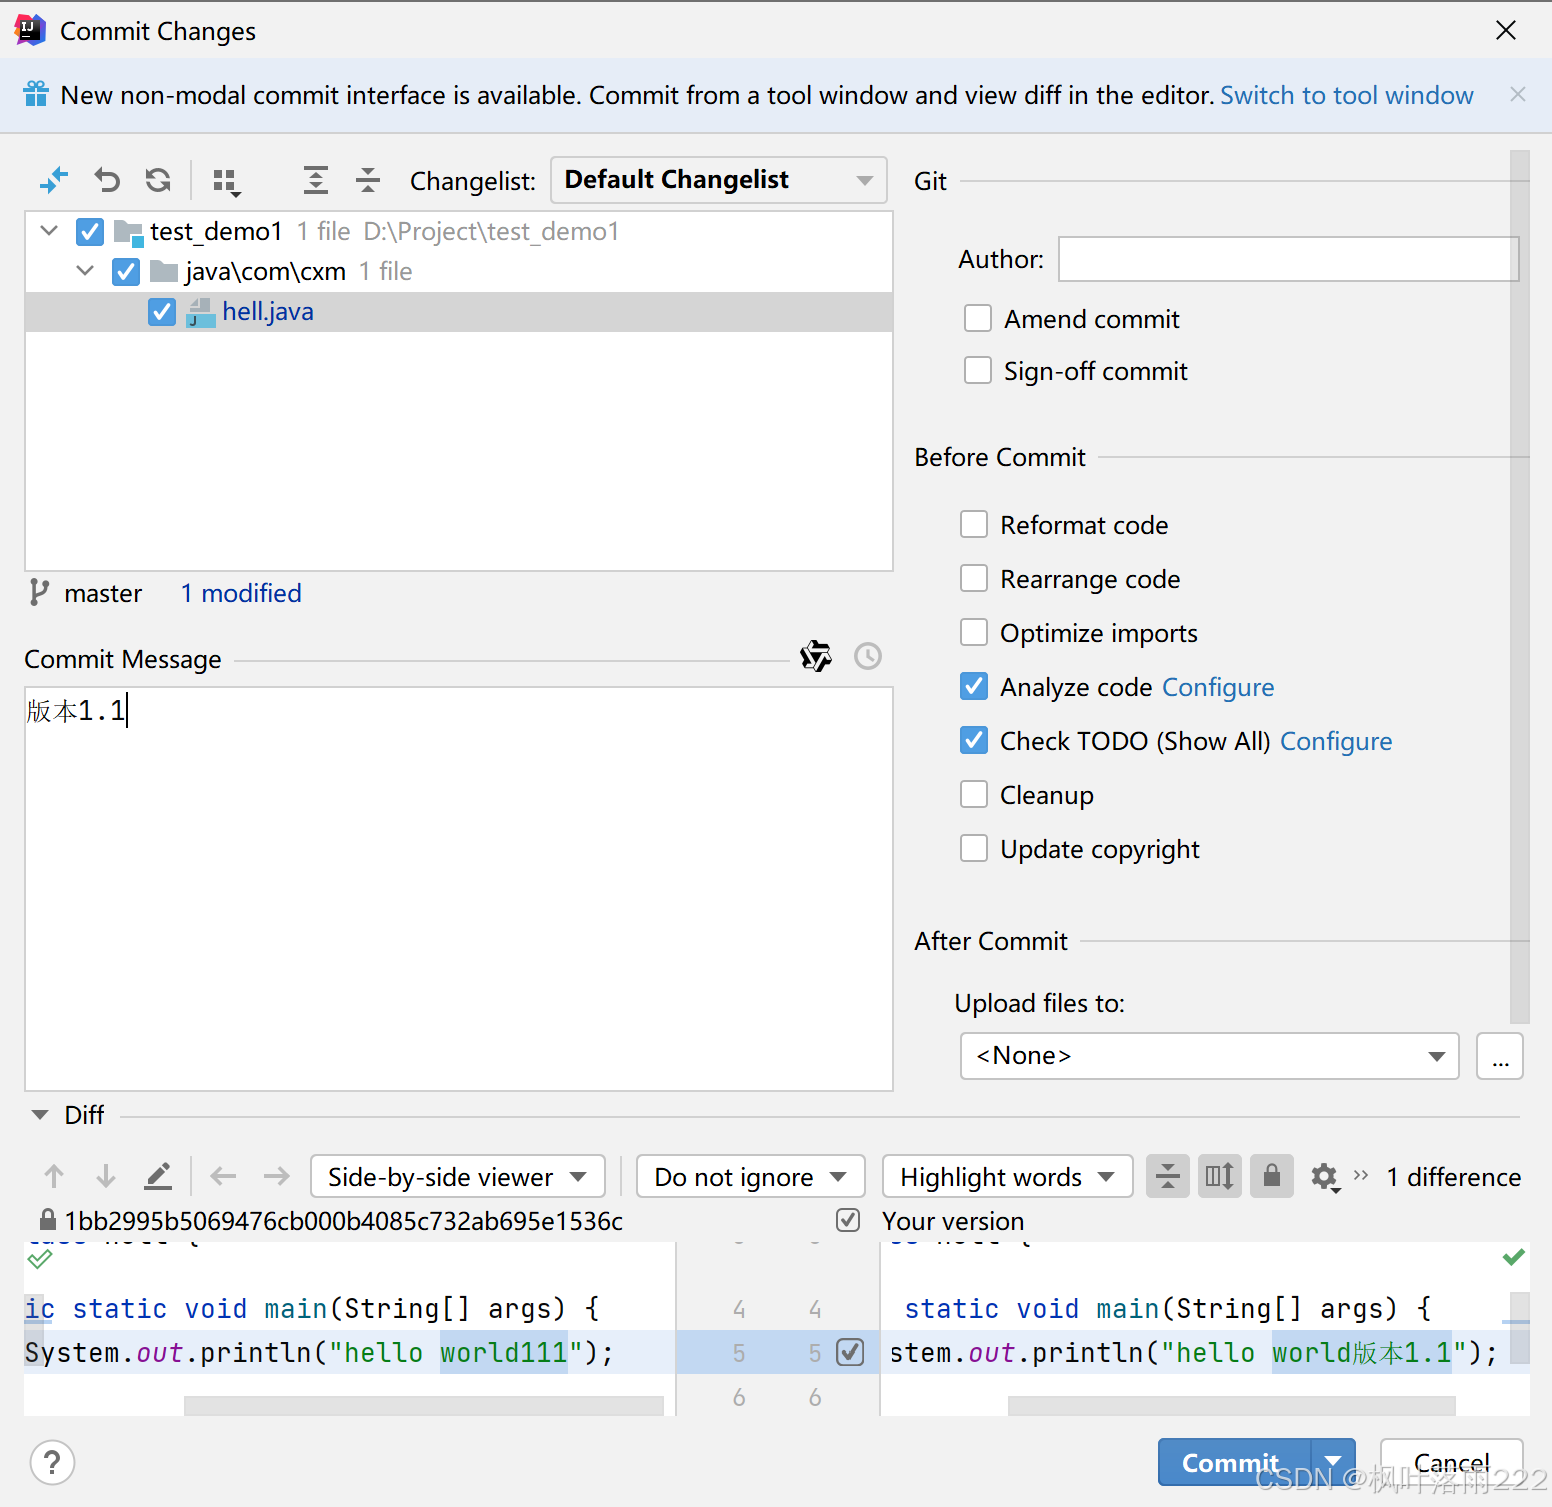1552x1507 pixels.
Task: Uncheck the Analyze code checkbox
Action: click(973, 686)
